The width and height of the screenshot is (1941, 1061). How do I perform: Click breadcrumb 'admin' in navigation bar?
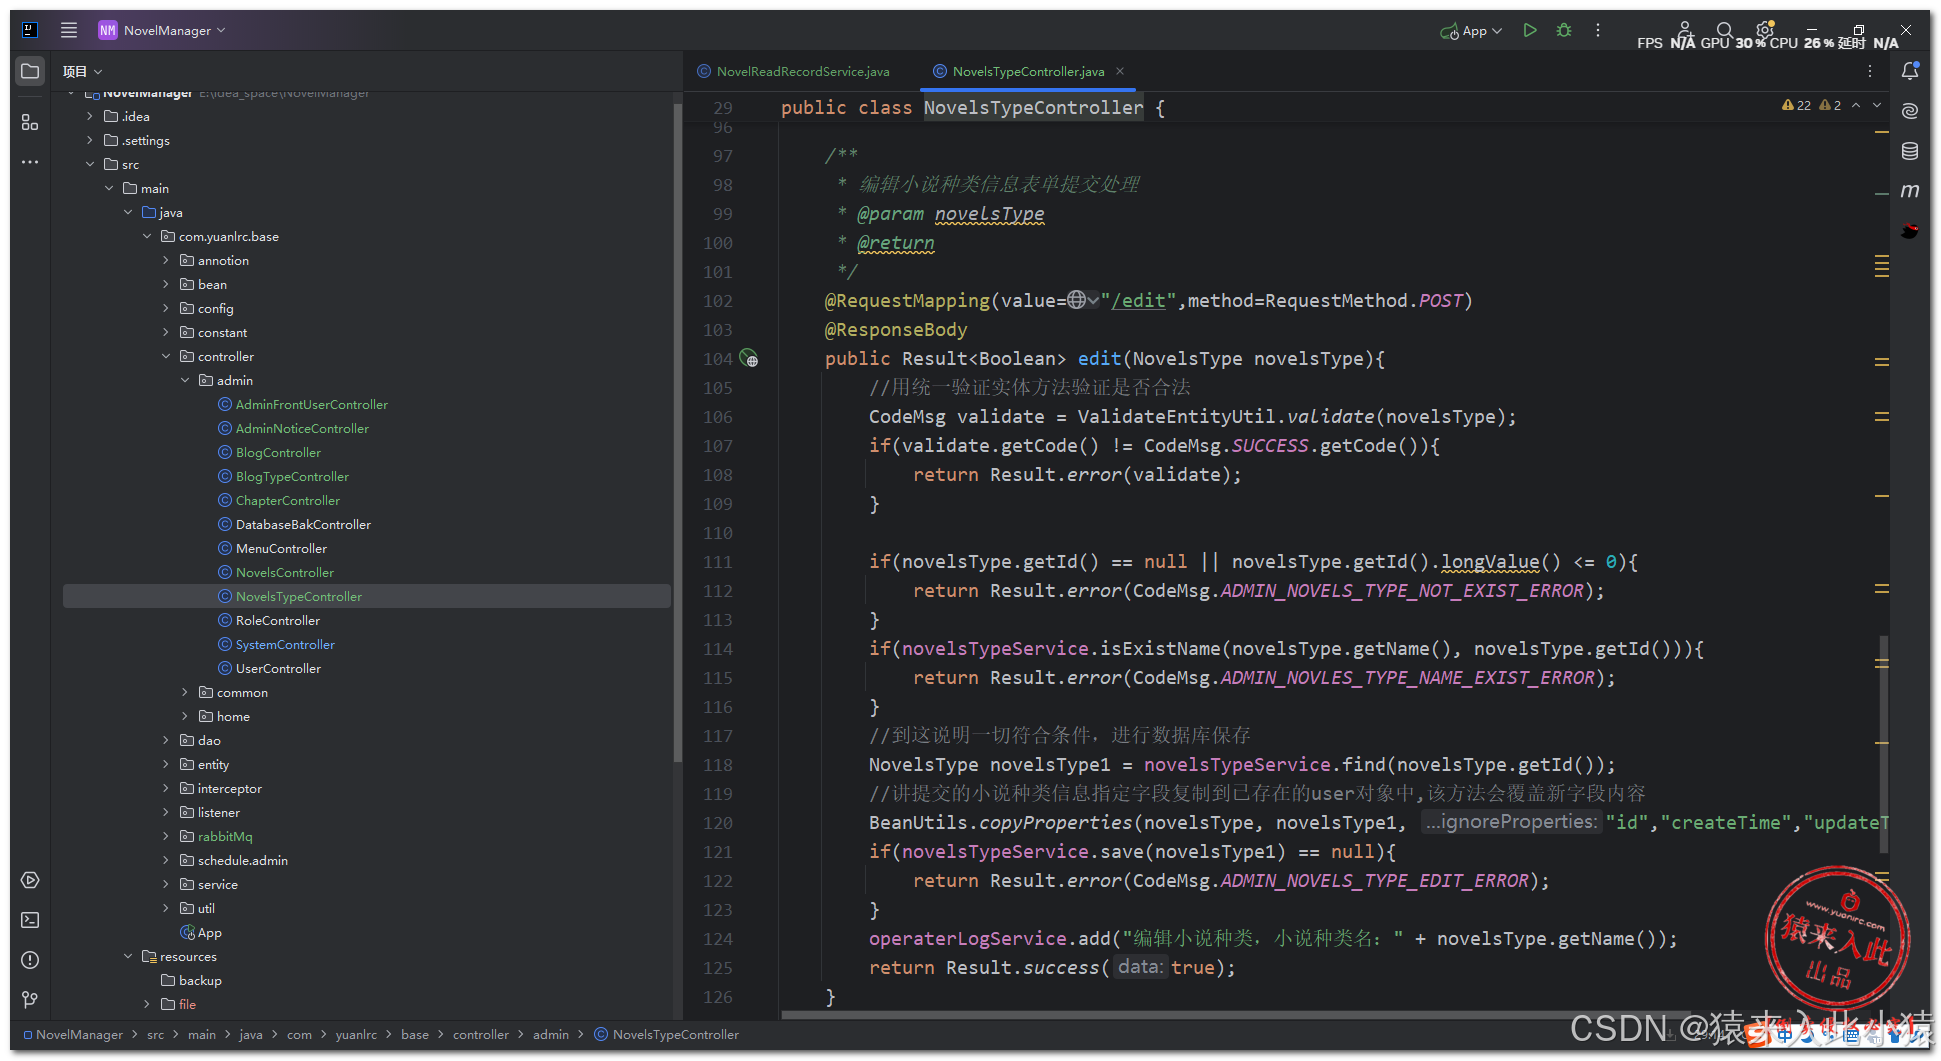(550, 1034)
